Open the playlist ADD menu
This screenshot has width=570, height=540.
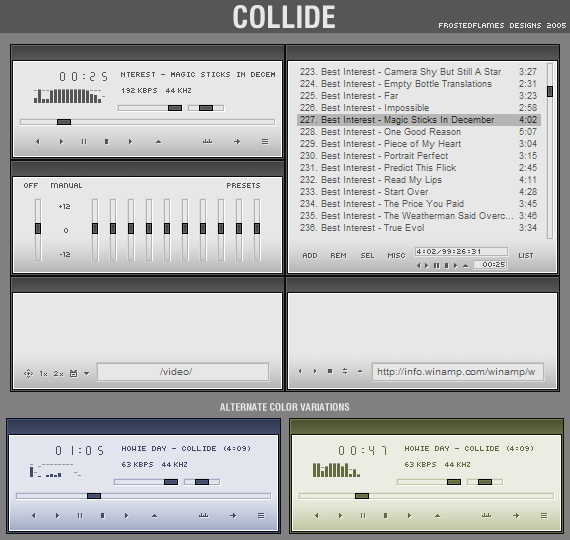pyautogui.click(x=310, y=256)
